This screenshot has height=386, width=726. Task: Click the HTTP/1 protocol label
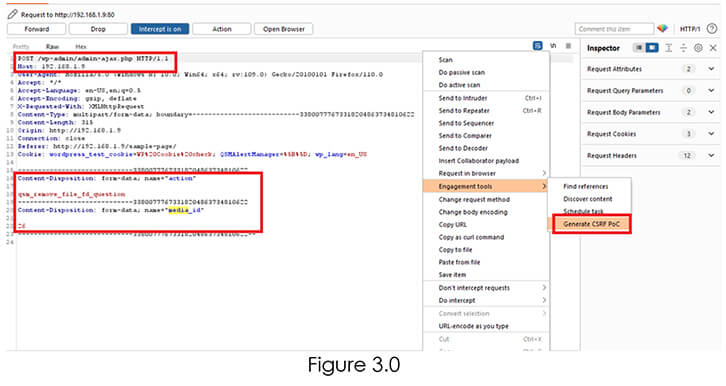pyautogui.click(x=690, y=29)
